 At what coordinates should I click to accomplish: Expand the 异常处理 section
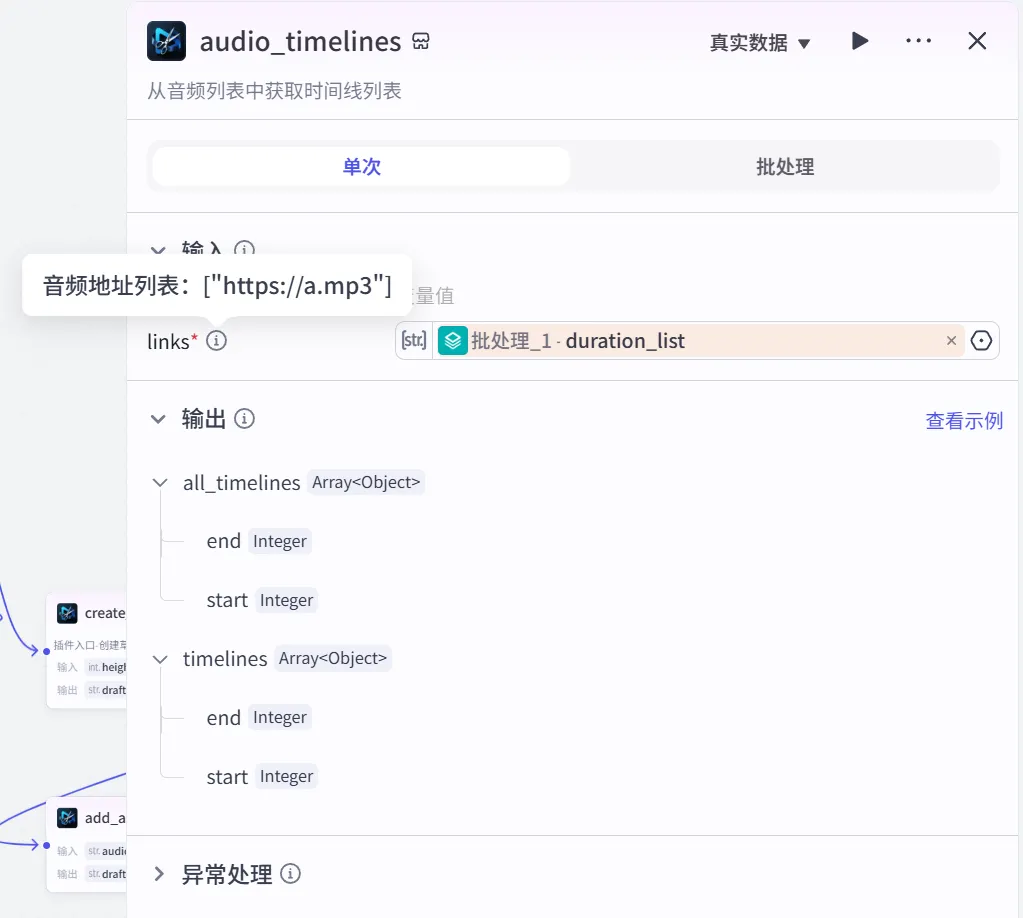coord(159,874)
